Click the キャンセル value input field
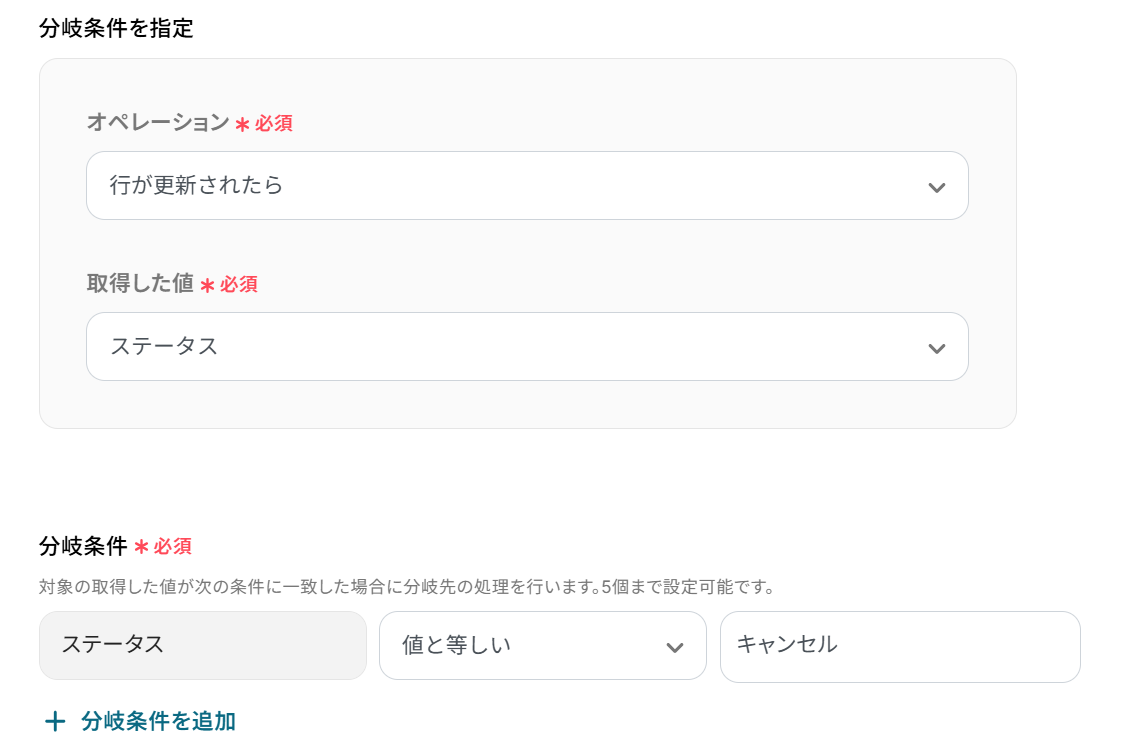 [x=899, y=646]
